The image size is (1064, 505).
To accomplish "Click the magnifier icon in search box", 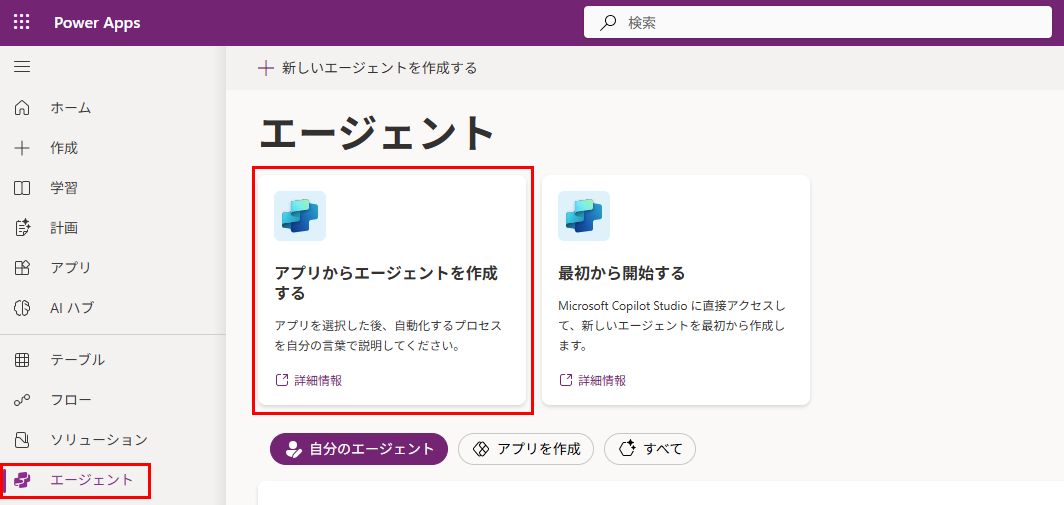I will coord(608,23).
